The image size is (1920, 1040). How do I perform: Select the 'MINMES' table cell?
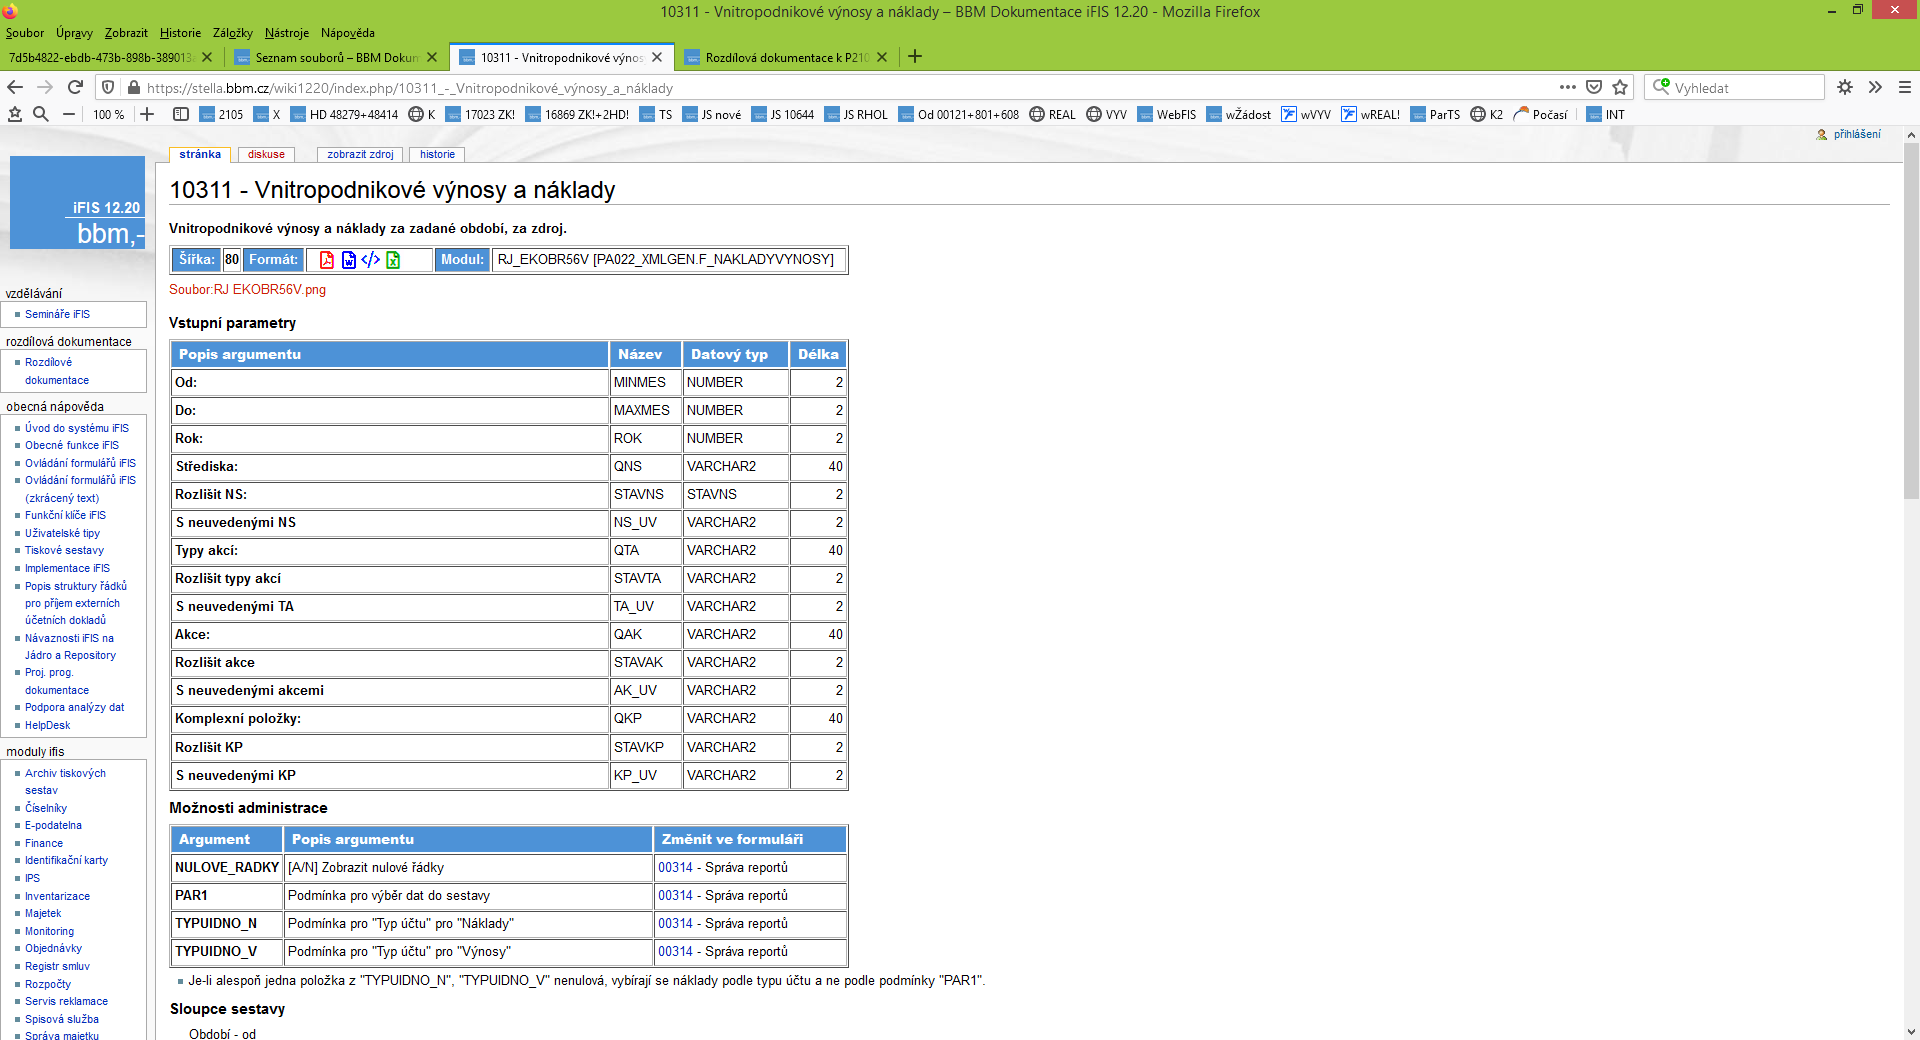[x=645, y=383]
